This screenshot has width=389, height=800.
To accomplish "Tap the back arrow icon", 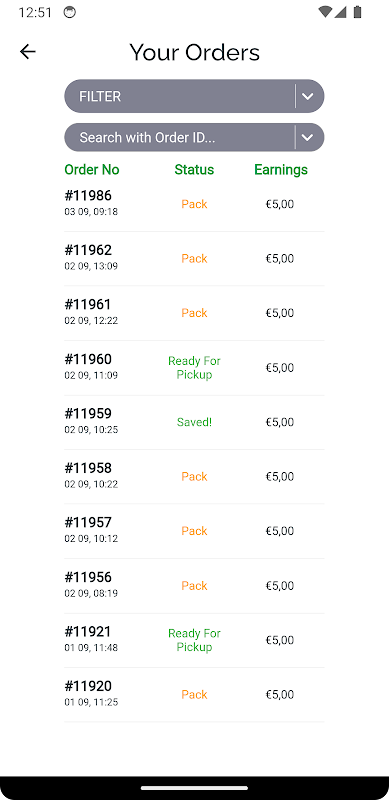I will coord(28,52).
